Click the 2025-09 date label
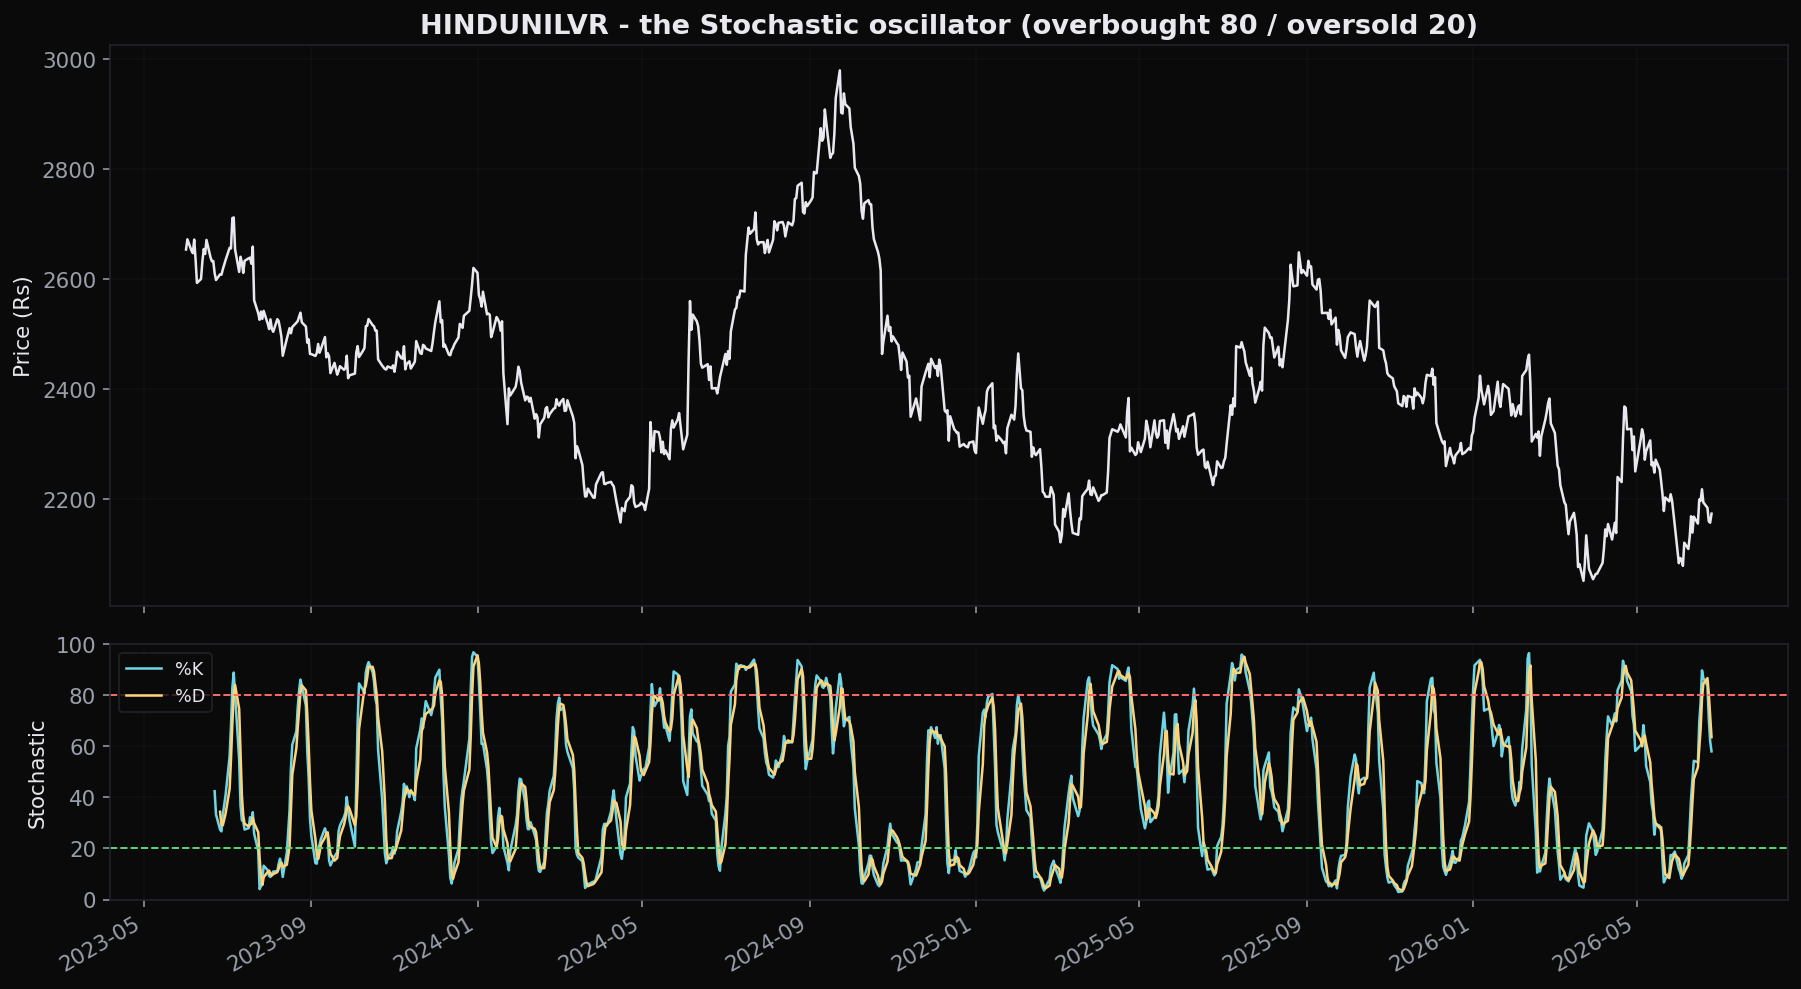Image resolution: width=1801 pixels, height=989 pixels. pyautogui.click(x=1265, y=944)
